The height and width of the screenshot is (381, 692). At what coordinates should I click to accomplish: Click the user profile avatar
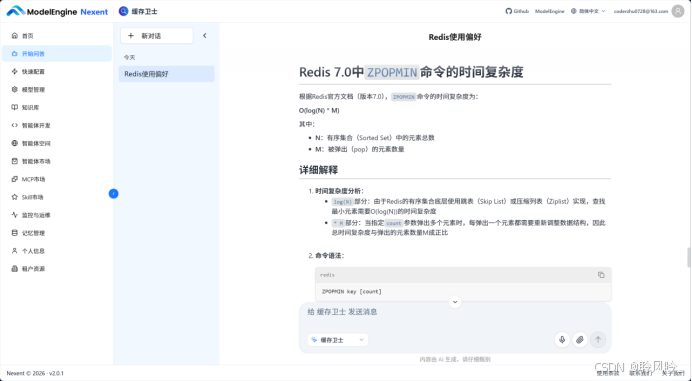point(678,11)
